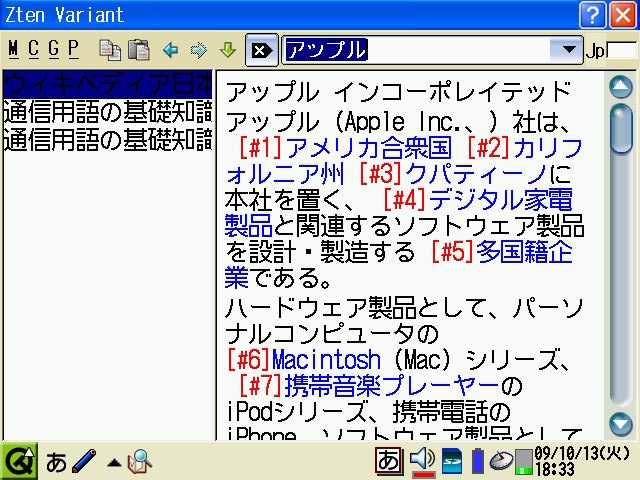The height and width of the screenshot is (480, 640).
Task: Click the Jp label in toolbar
Action: pos(596,51)
